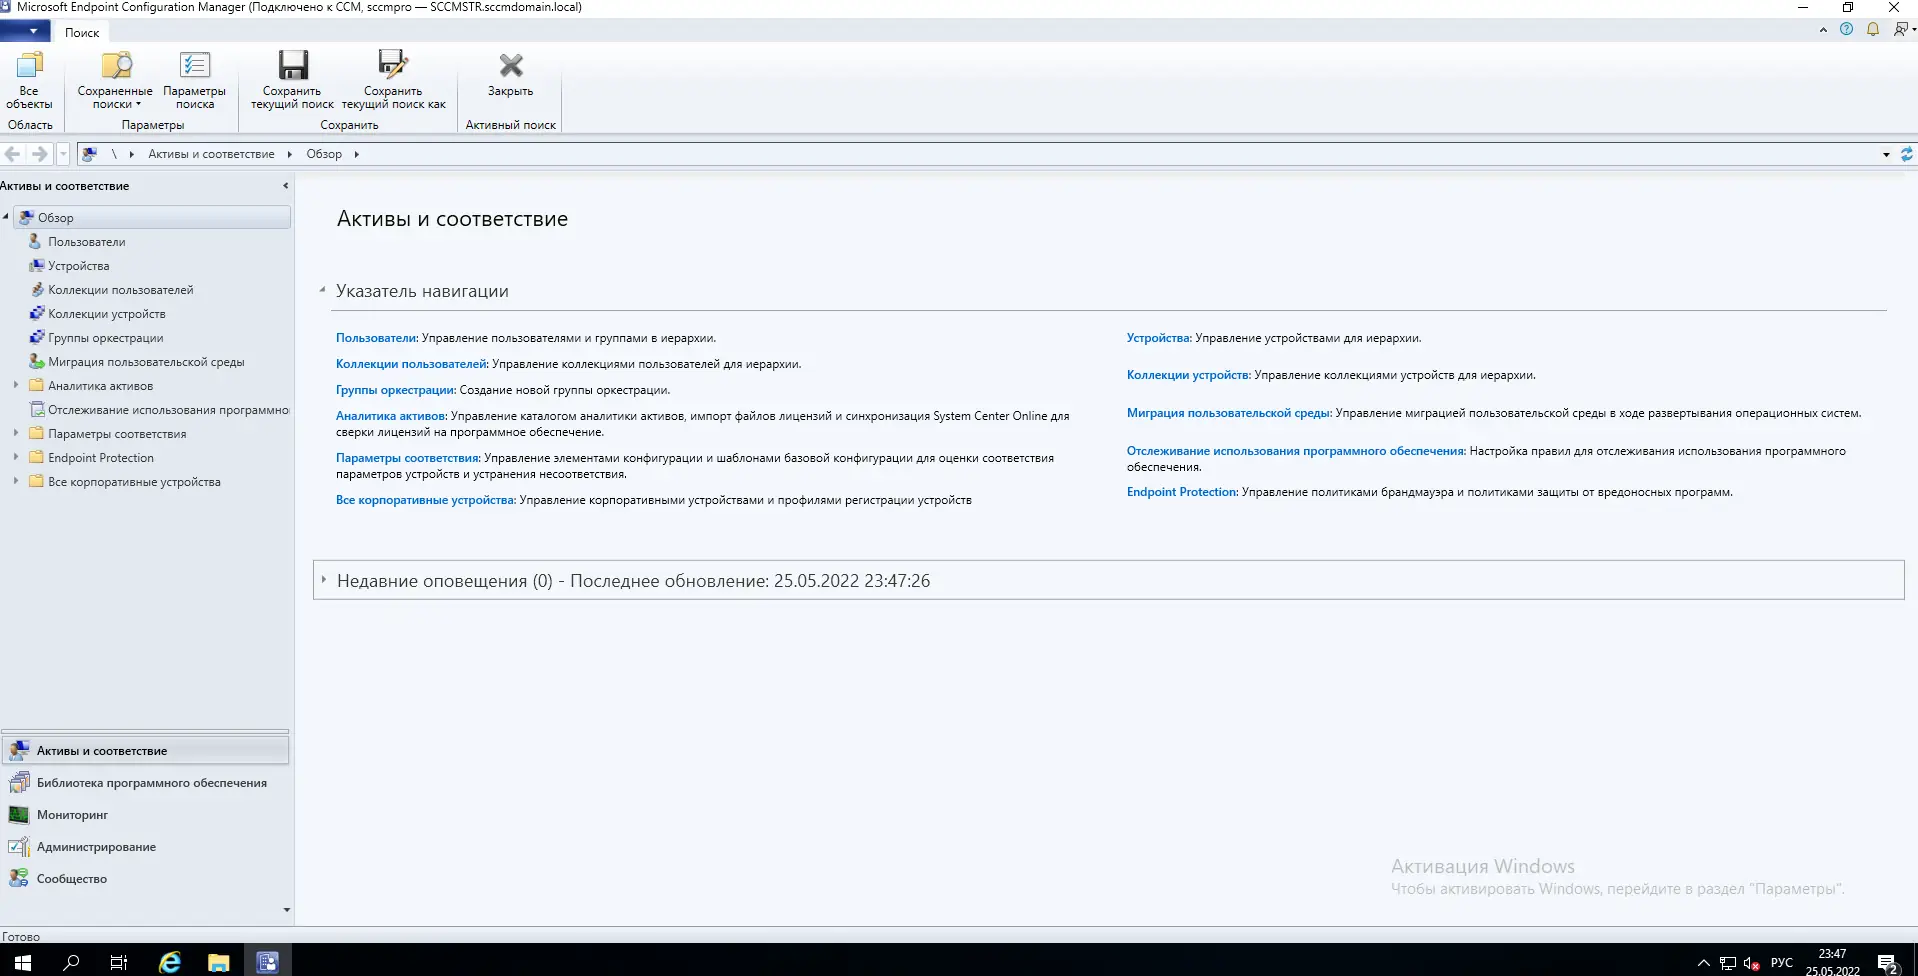1918x976 pixels.
Task: Open Help via the question mark icon
Action: click(1846, 30)
